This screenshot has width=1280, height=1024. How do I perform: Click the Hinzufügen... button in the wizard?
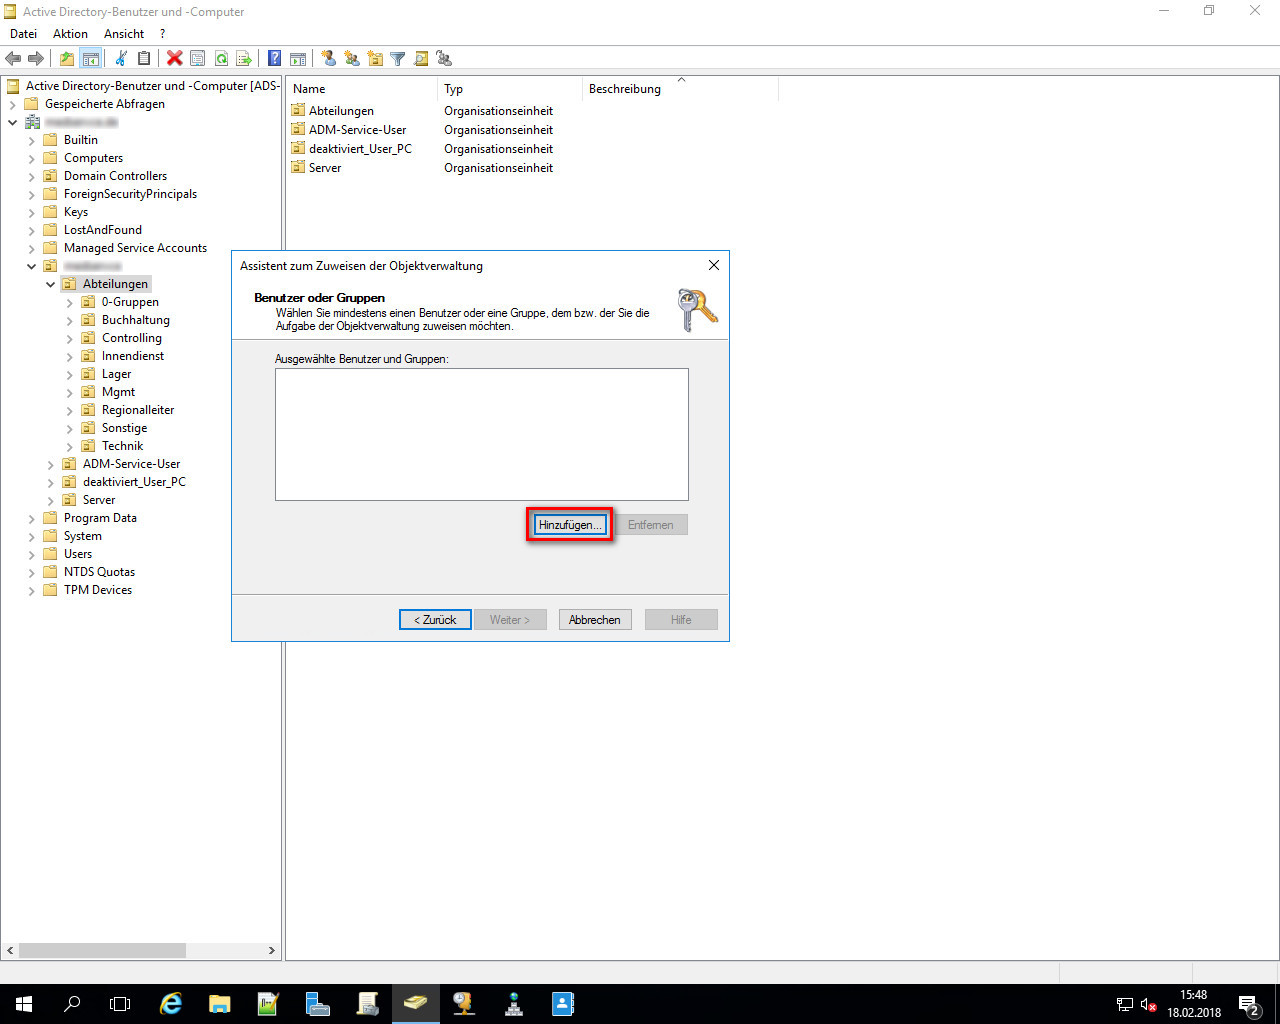coord(569,525)
